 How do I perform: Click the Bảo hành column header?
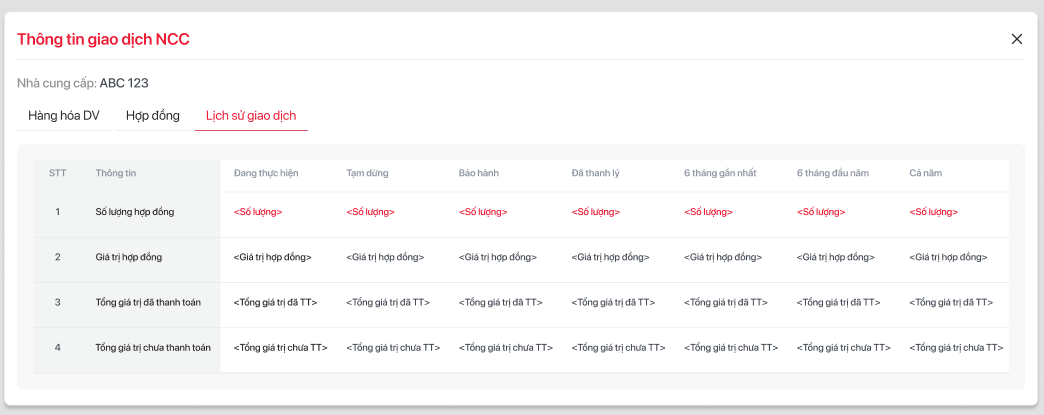coord(479,173)
